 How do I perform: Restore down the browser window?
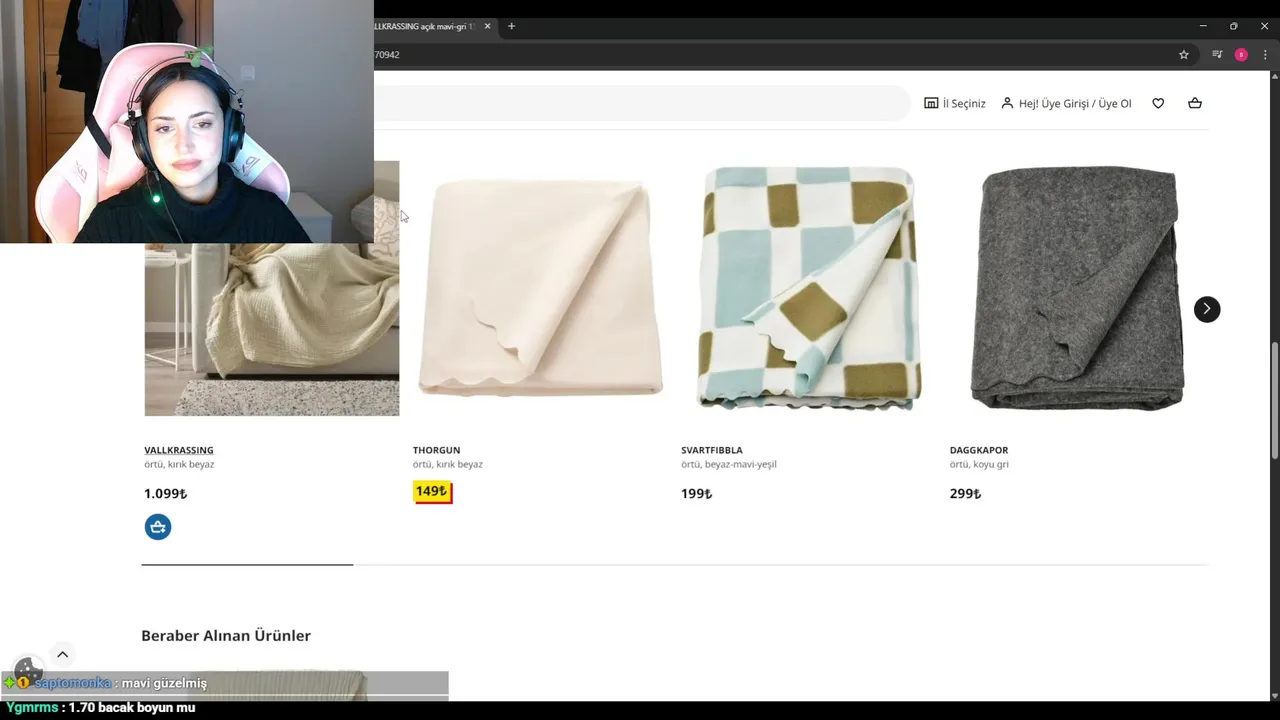(1233, 26)
